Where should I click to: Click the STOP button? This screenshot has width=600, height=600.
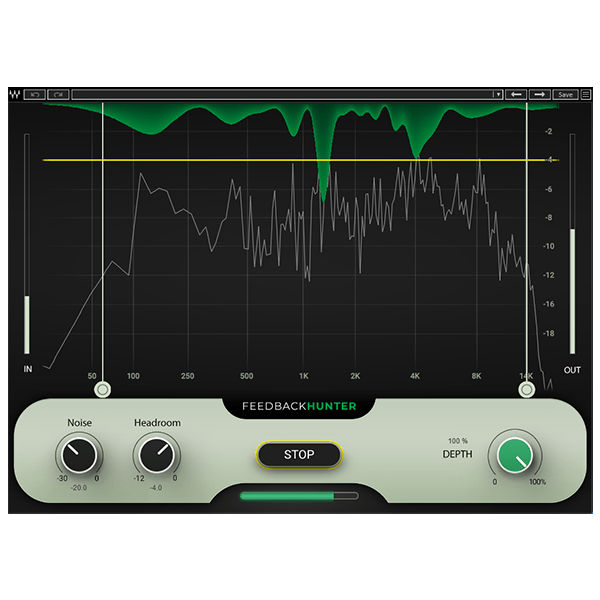[x=299, y=455]
